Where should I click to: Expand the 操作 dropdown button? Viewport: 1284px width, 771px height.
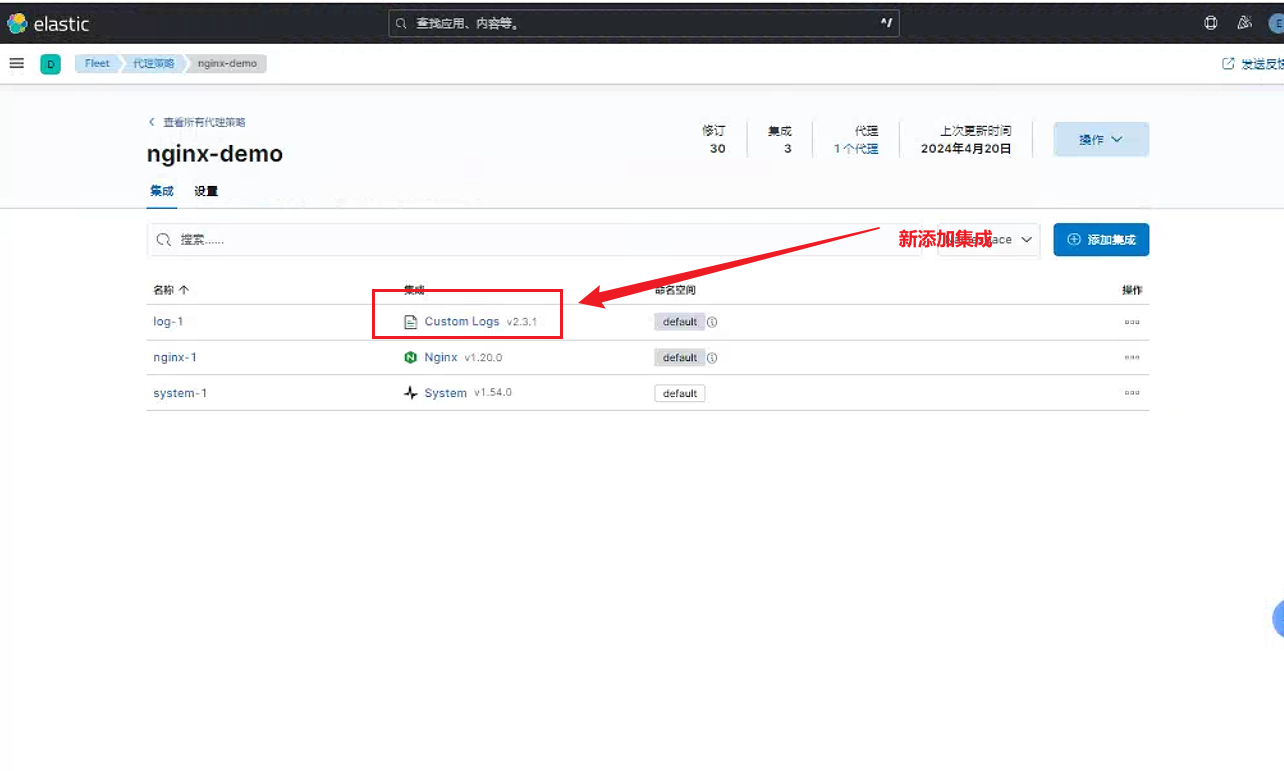pyautogui.click(x=1101, y=140)
